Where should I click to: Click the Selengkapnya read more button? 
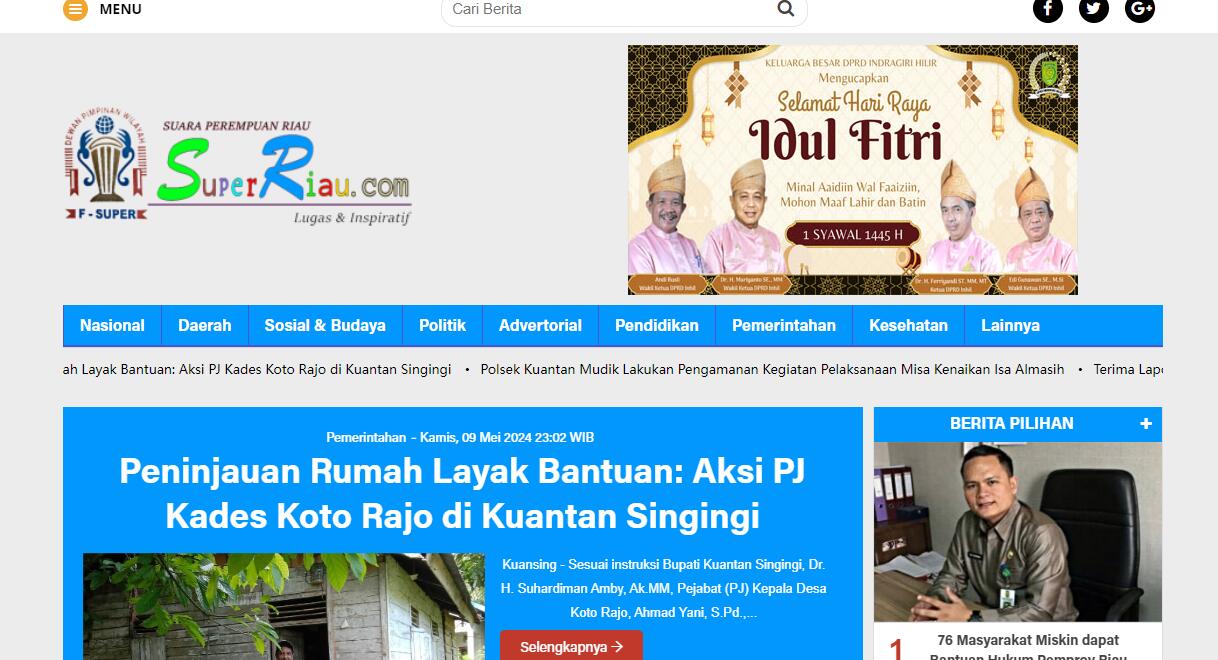pos(571,647)
